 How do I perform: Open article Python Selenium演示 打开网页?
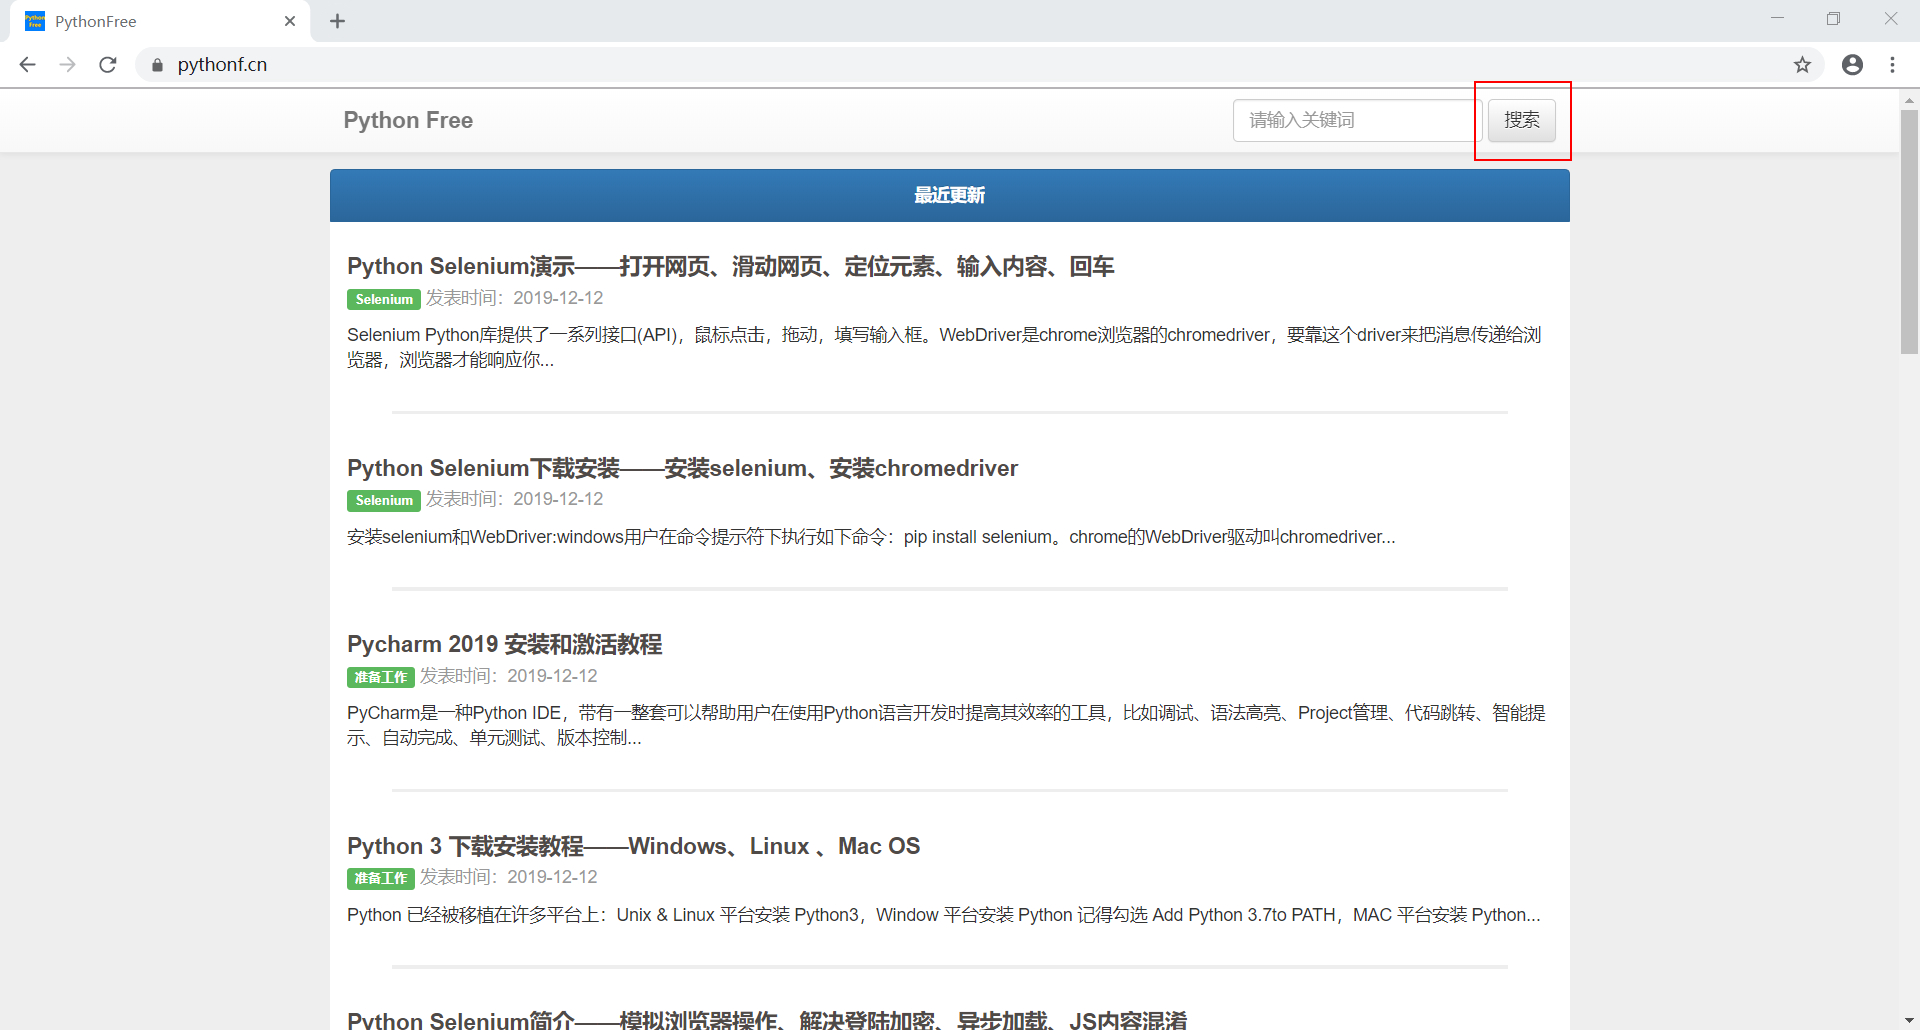(730, 266)
